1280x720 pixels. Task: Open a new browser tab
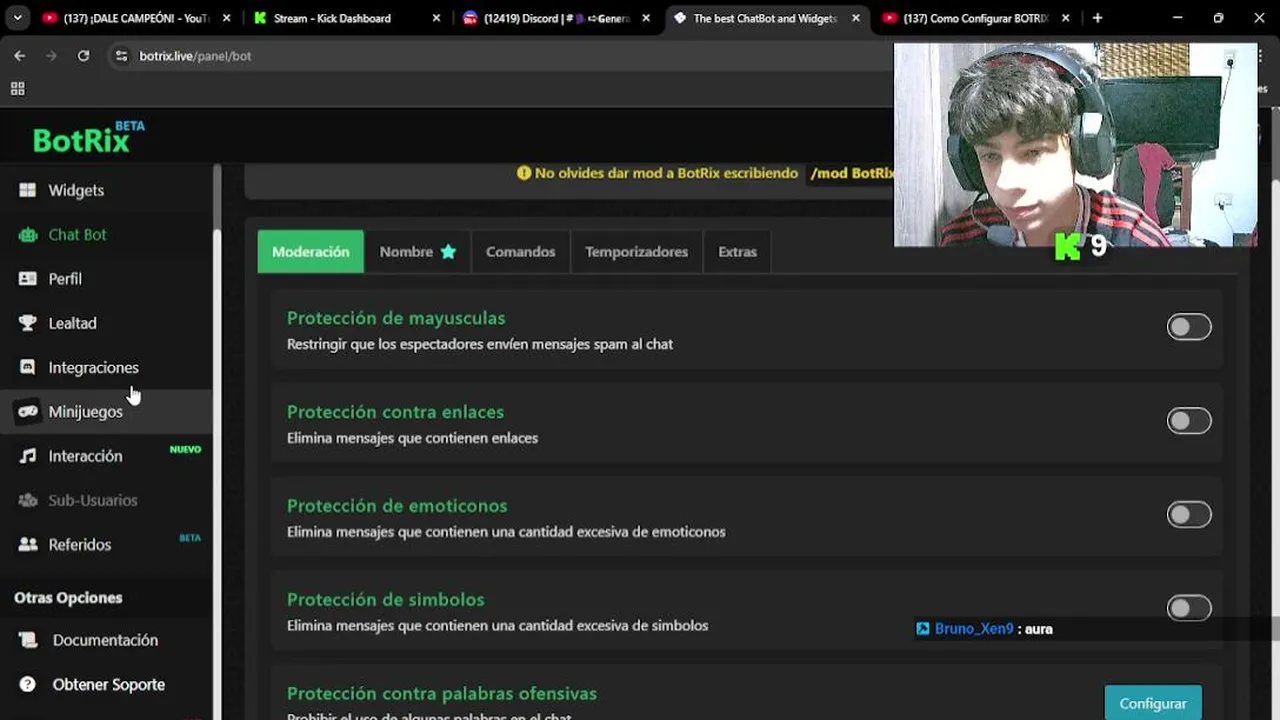pos(1097,18)
